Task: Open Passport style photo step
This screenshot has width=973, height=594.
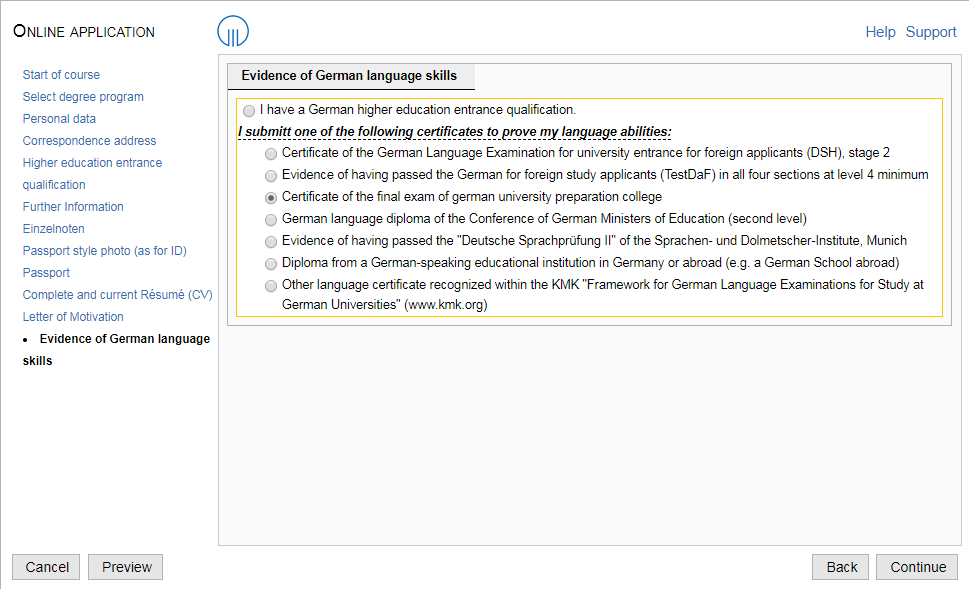Action: (x=104, y=251)
